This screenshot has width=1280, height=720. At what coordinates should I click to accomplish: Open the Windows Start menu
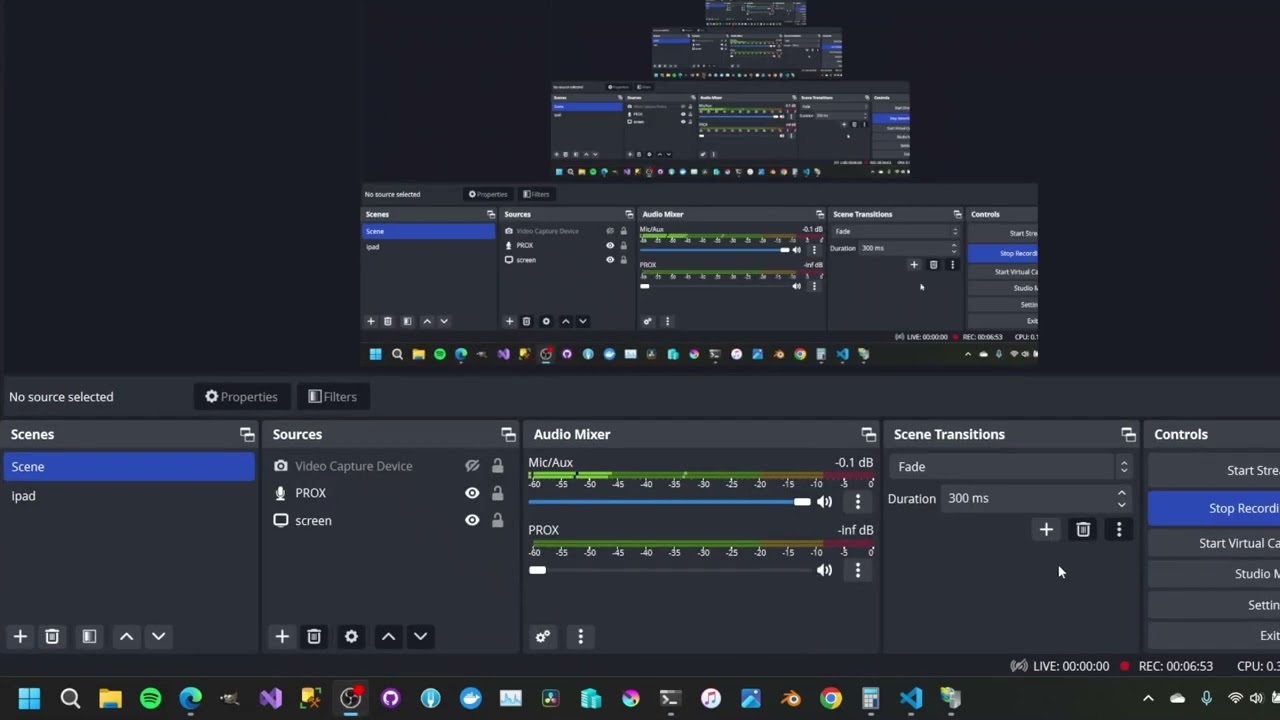(29, 698)
